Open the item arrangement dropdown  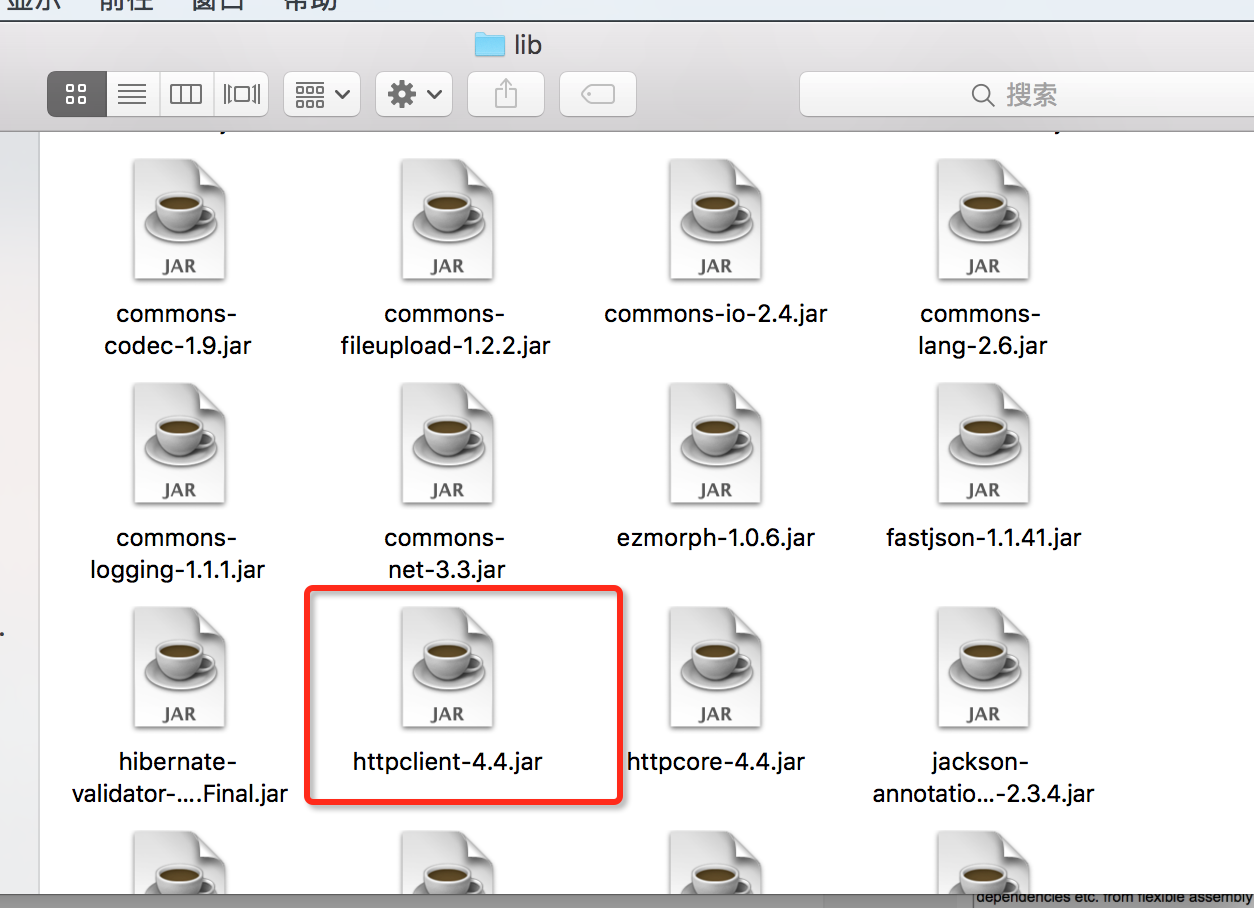click(322, 95)
